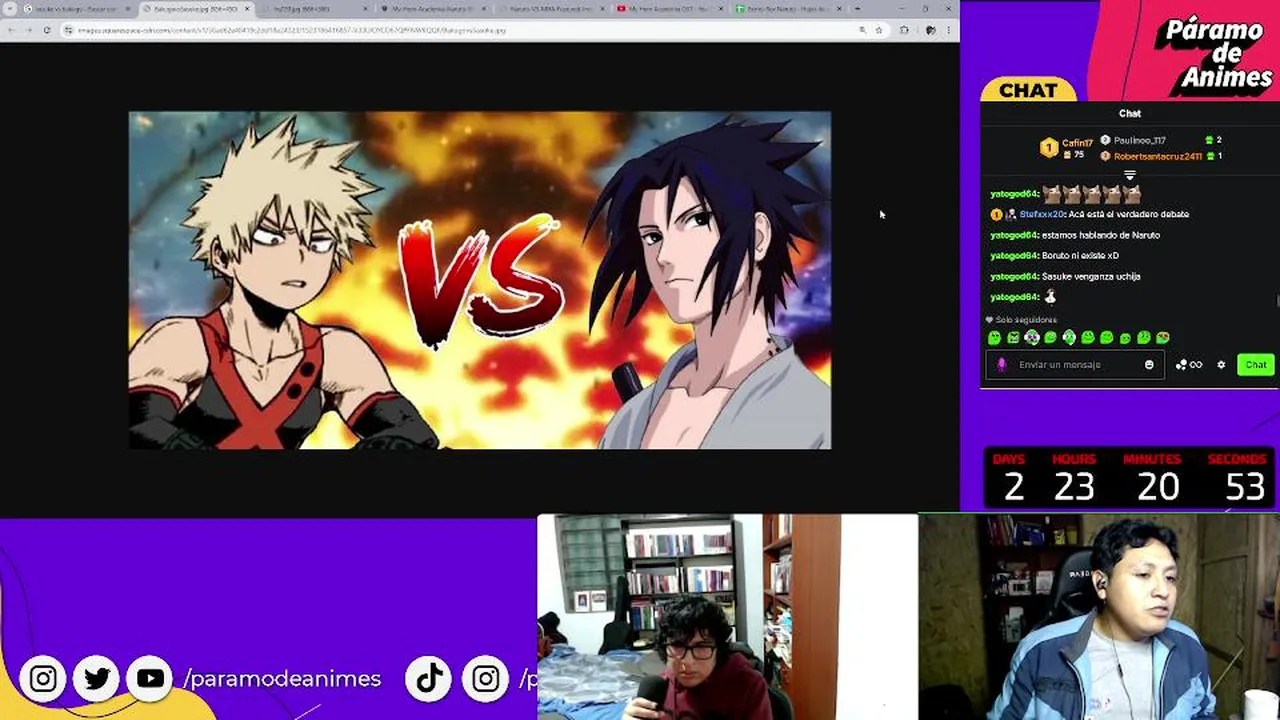
Task: Close the YouTube My Hero Academia OST tab
Action: tap(721, 9)
